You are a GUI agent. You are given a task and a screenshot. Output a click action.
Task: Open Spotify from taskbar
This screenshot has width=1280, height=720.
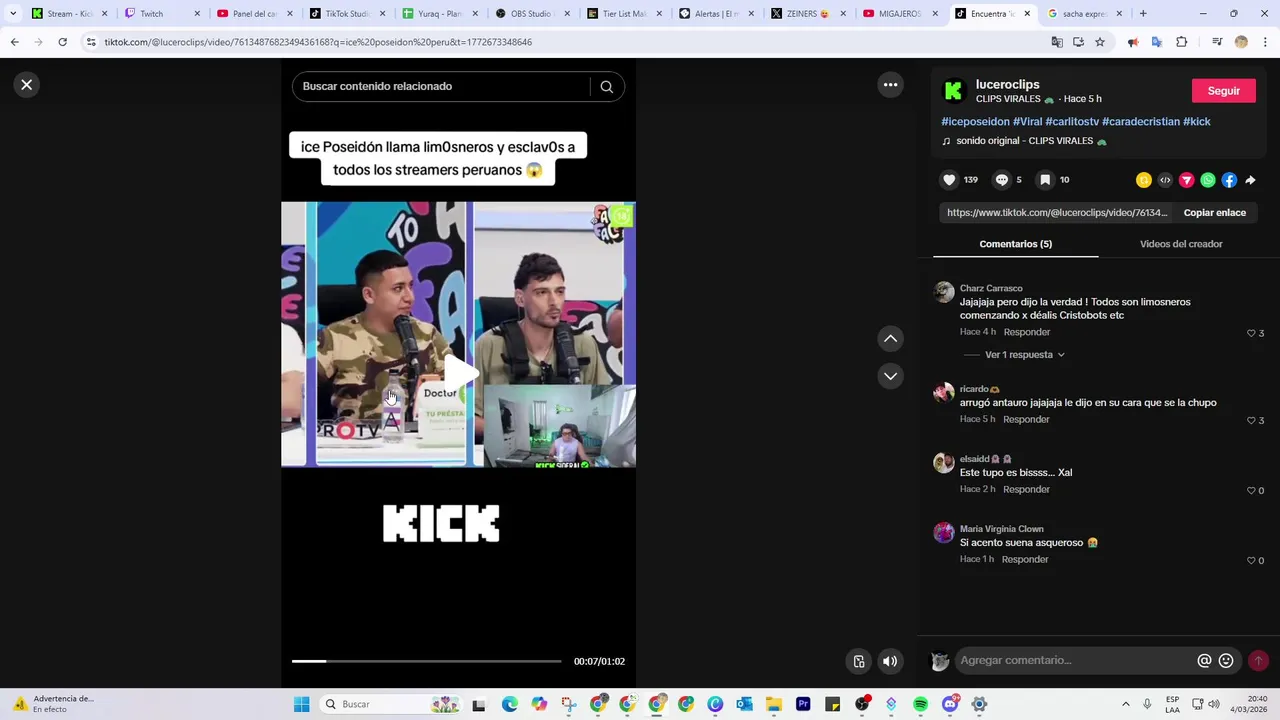pyautogui.click(x=920, y=704)
